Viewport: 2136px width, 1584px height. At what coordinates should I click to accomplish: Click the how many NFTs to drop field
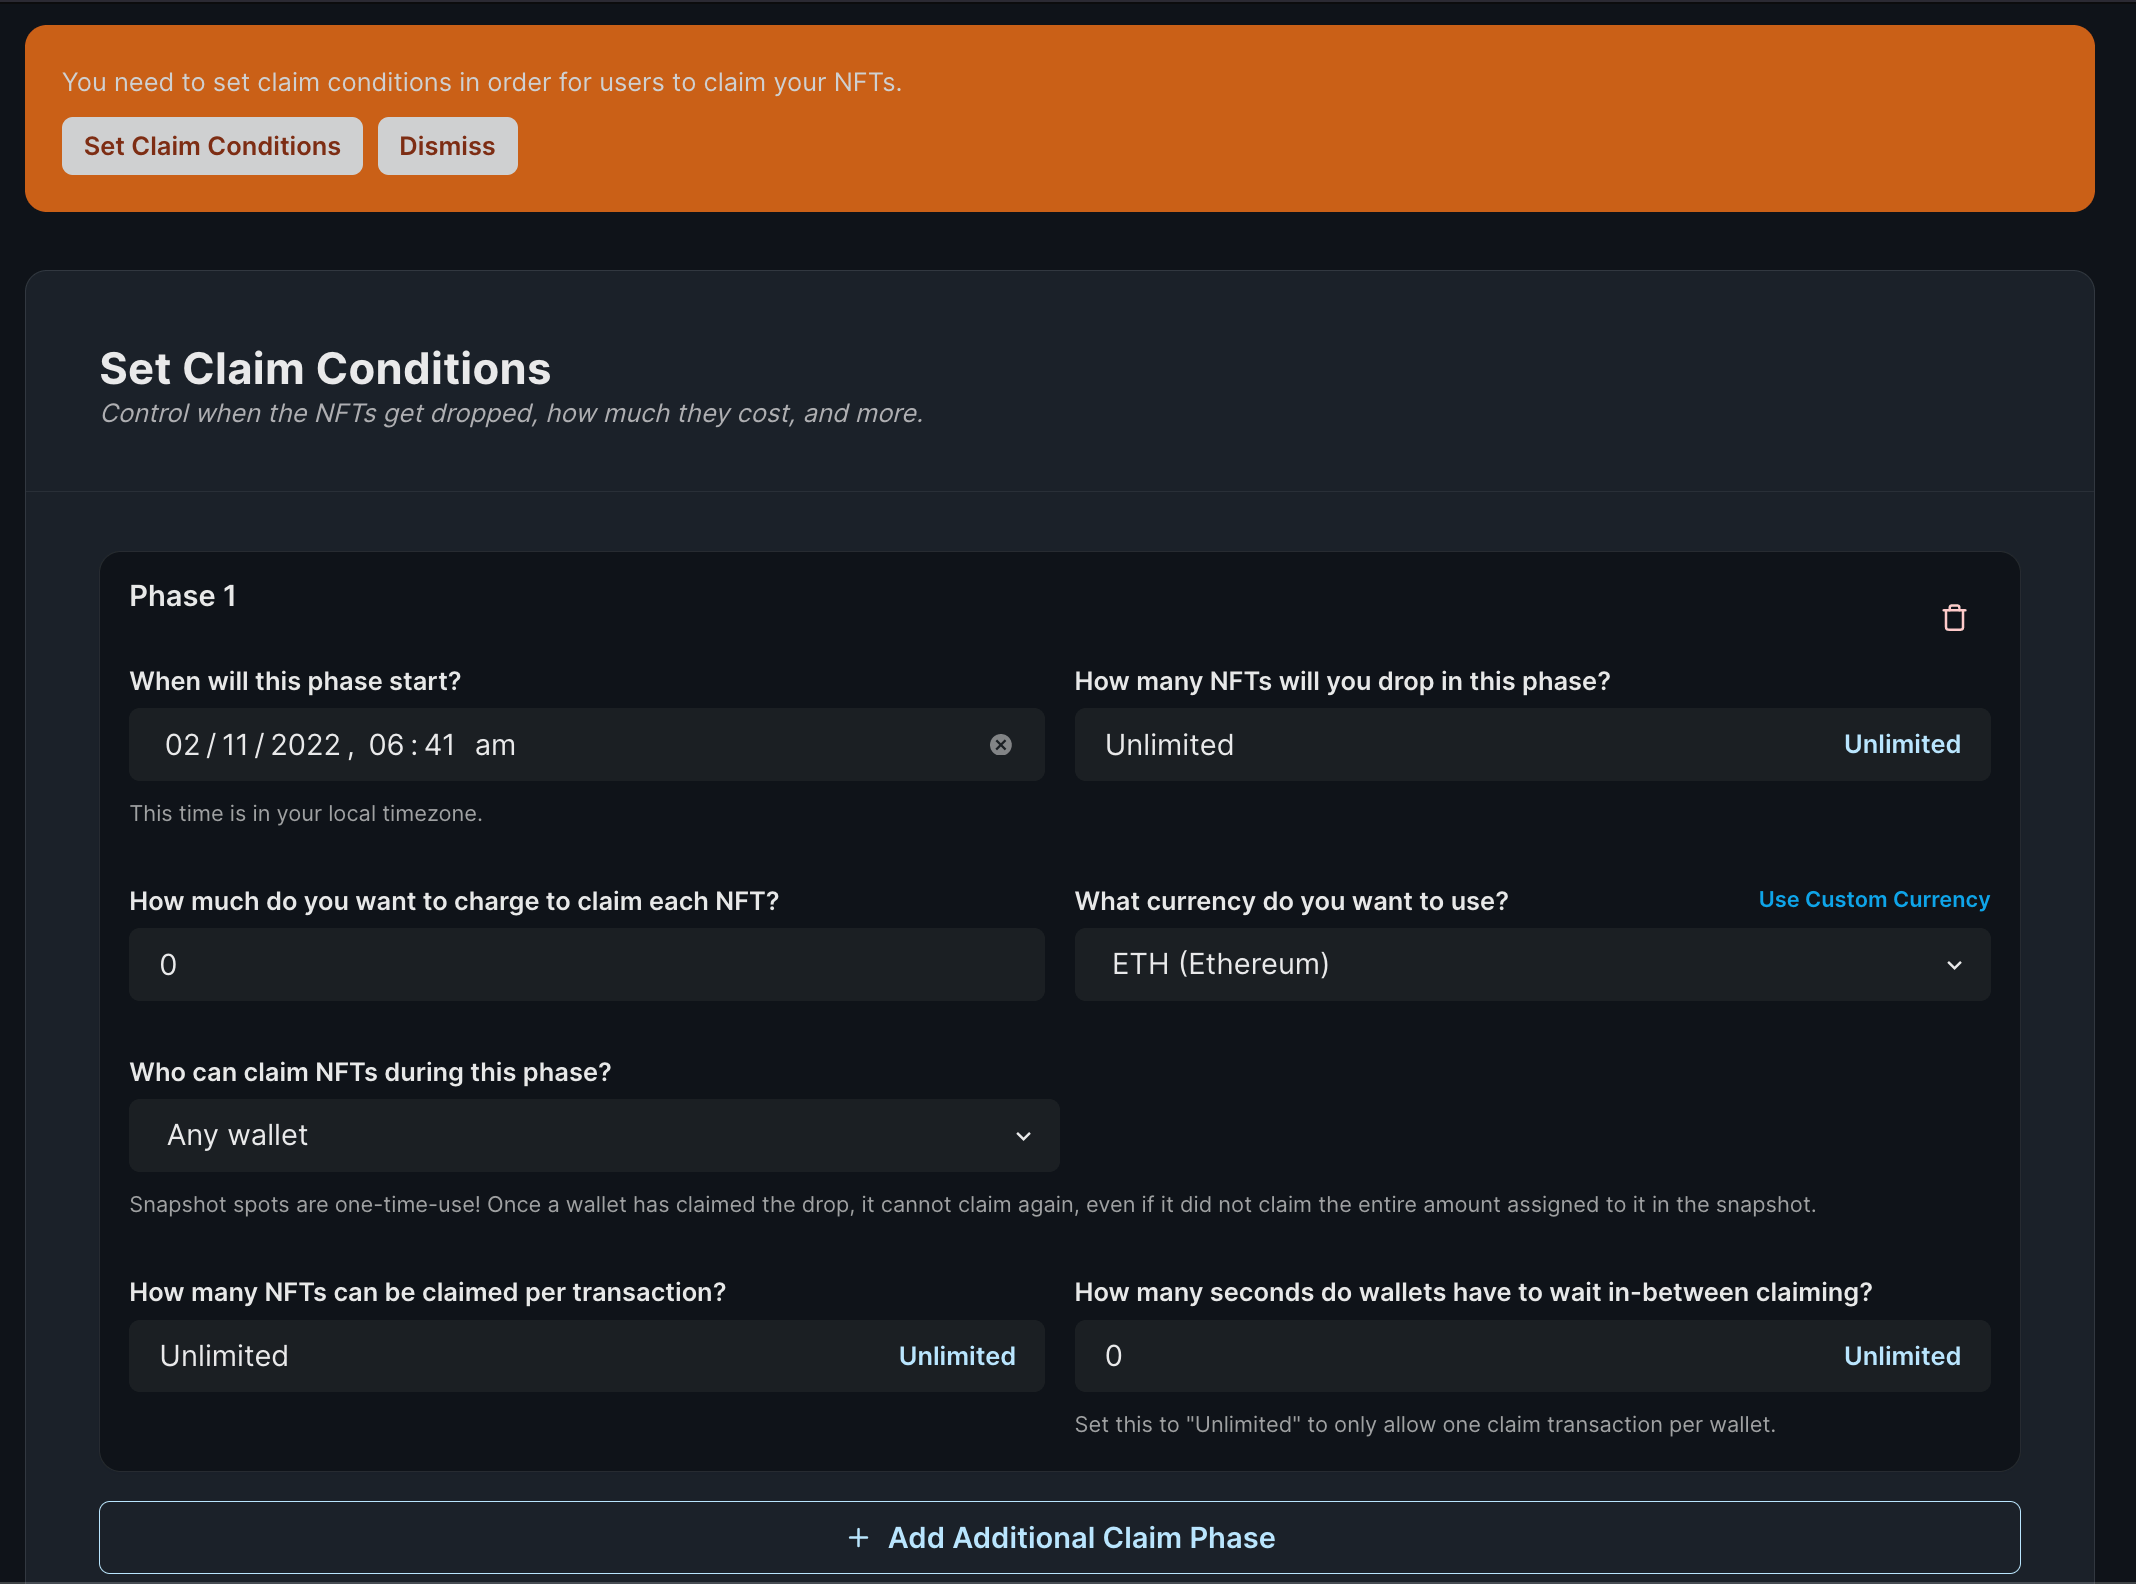pyautogui.click(x=1400, y=744)
